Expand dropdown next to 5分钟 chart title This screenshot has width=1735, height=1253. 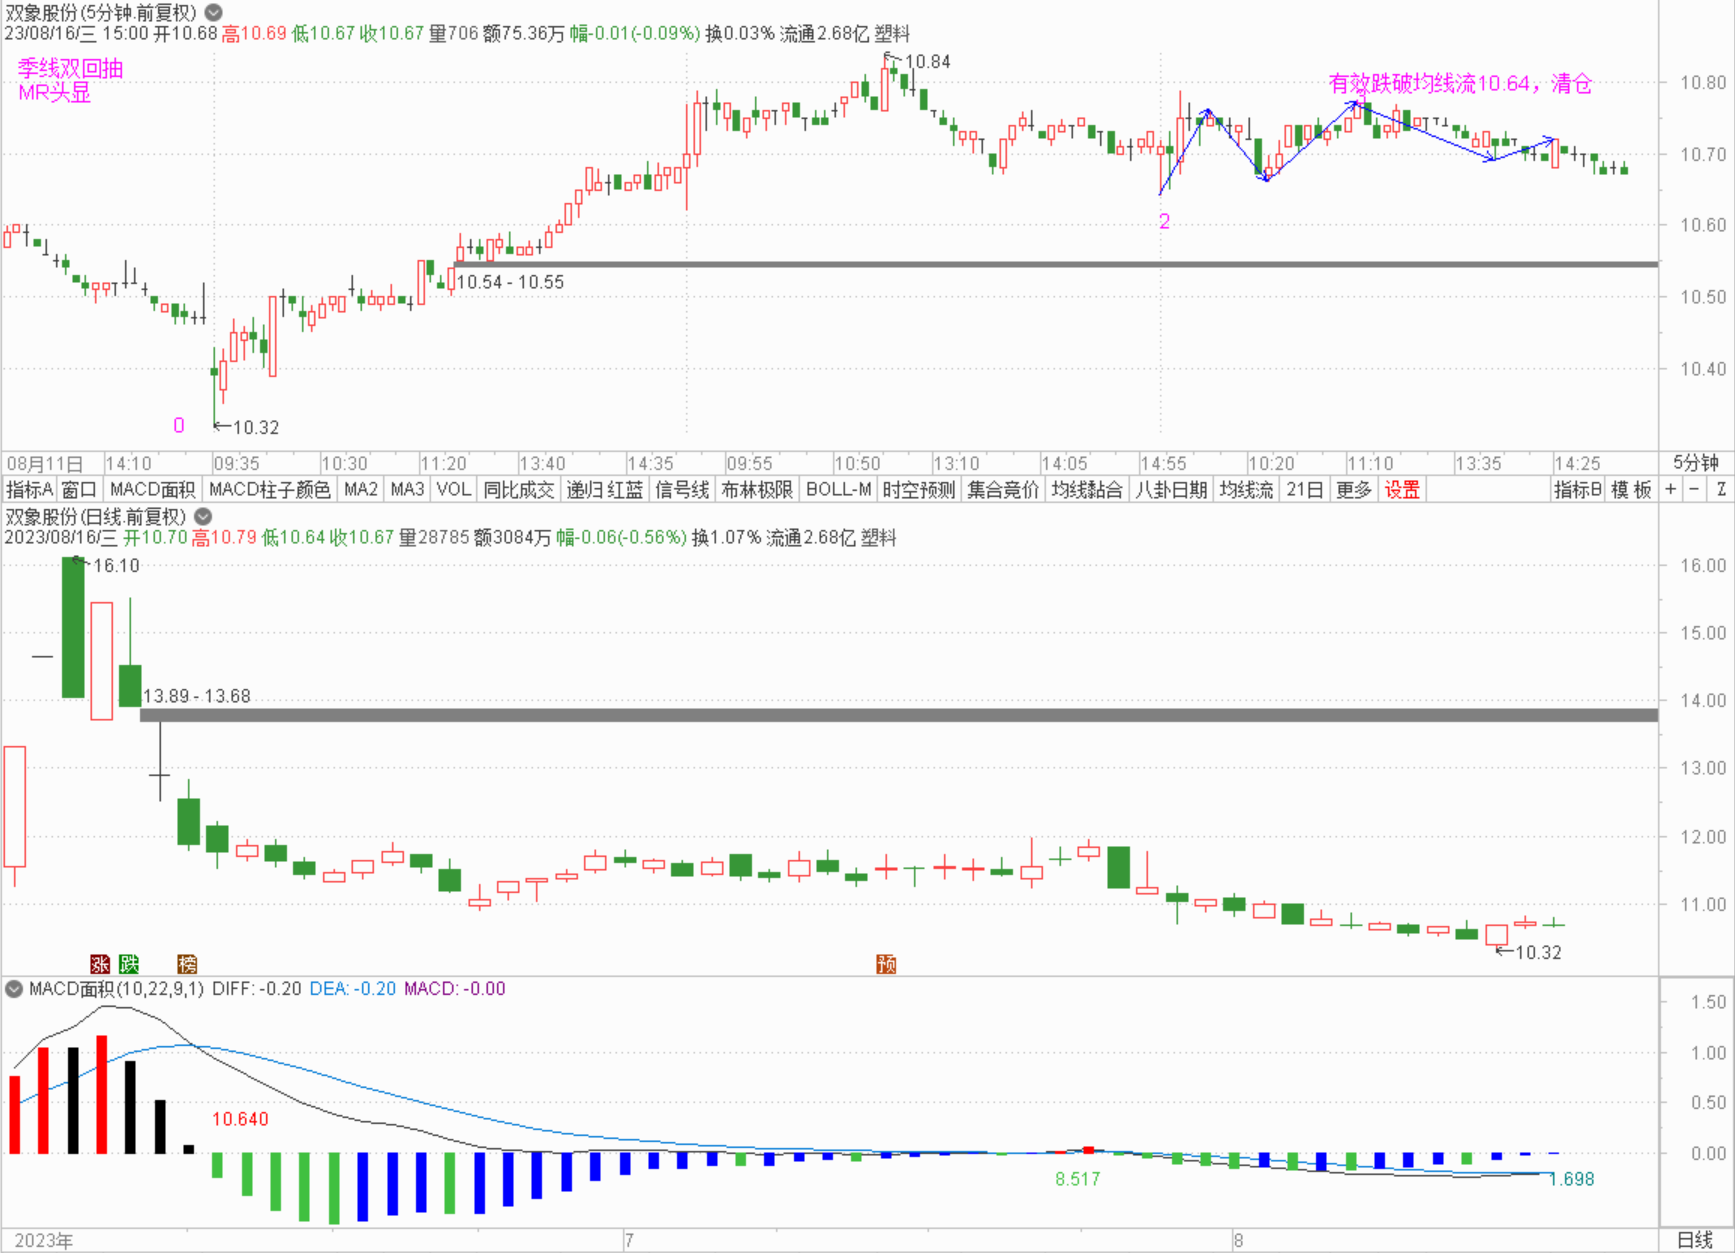click(x=214, y=13)
